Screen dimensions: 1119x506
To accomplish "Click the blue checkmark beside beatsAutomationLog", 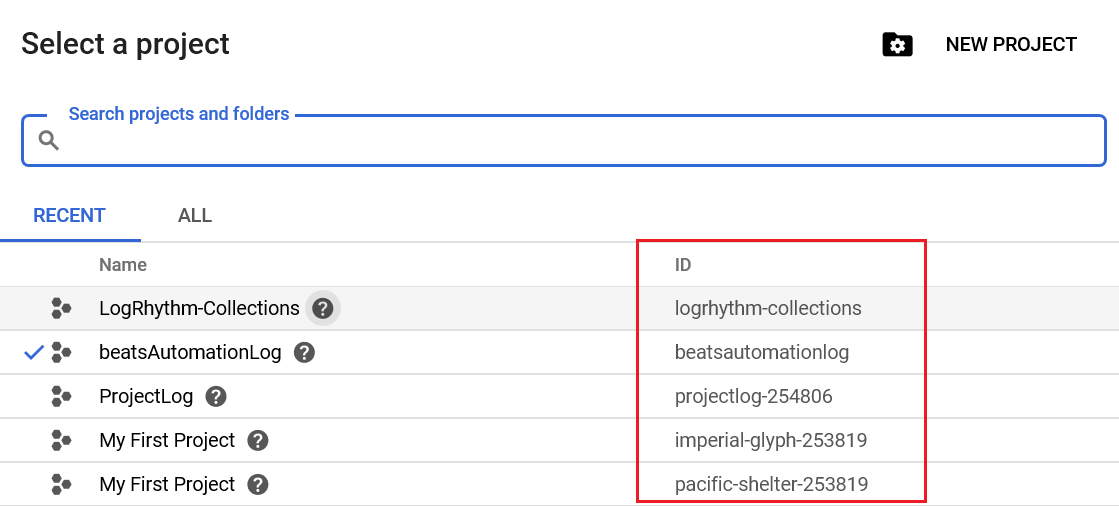I will [x=33, y=352].
